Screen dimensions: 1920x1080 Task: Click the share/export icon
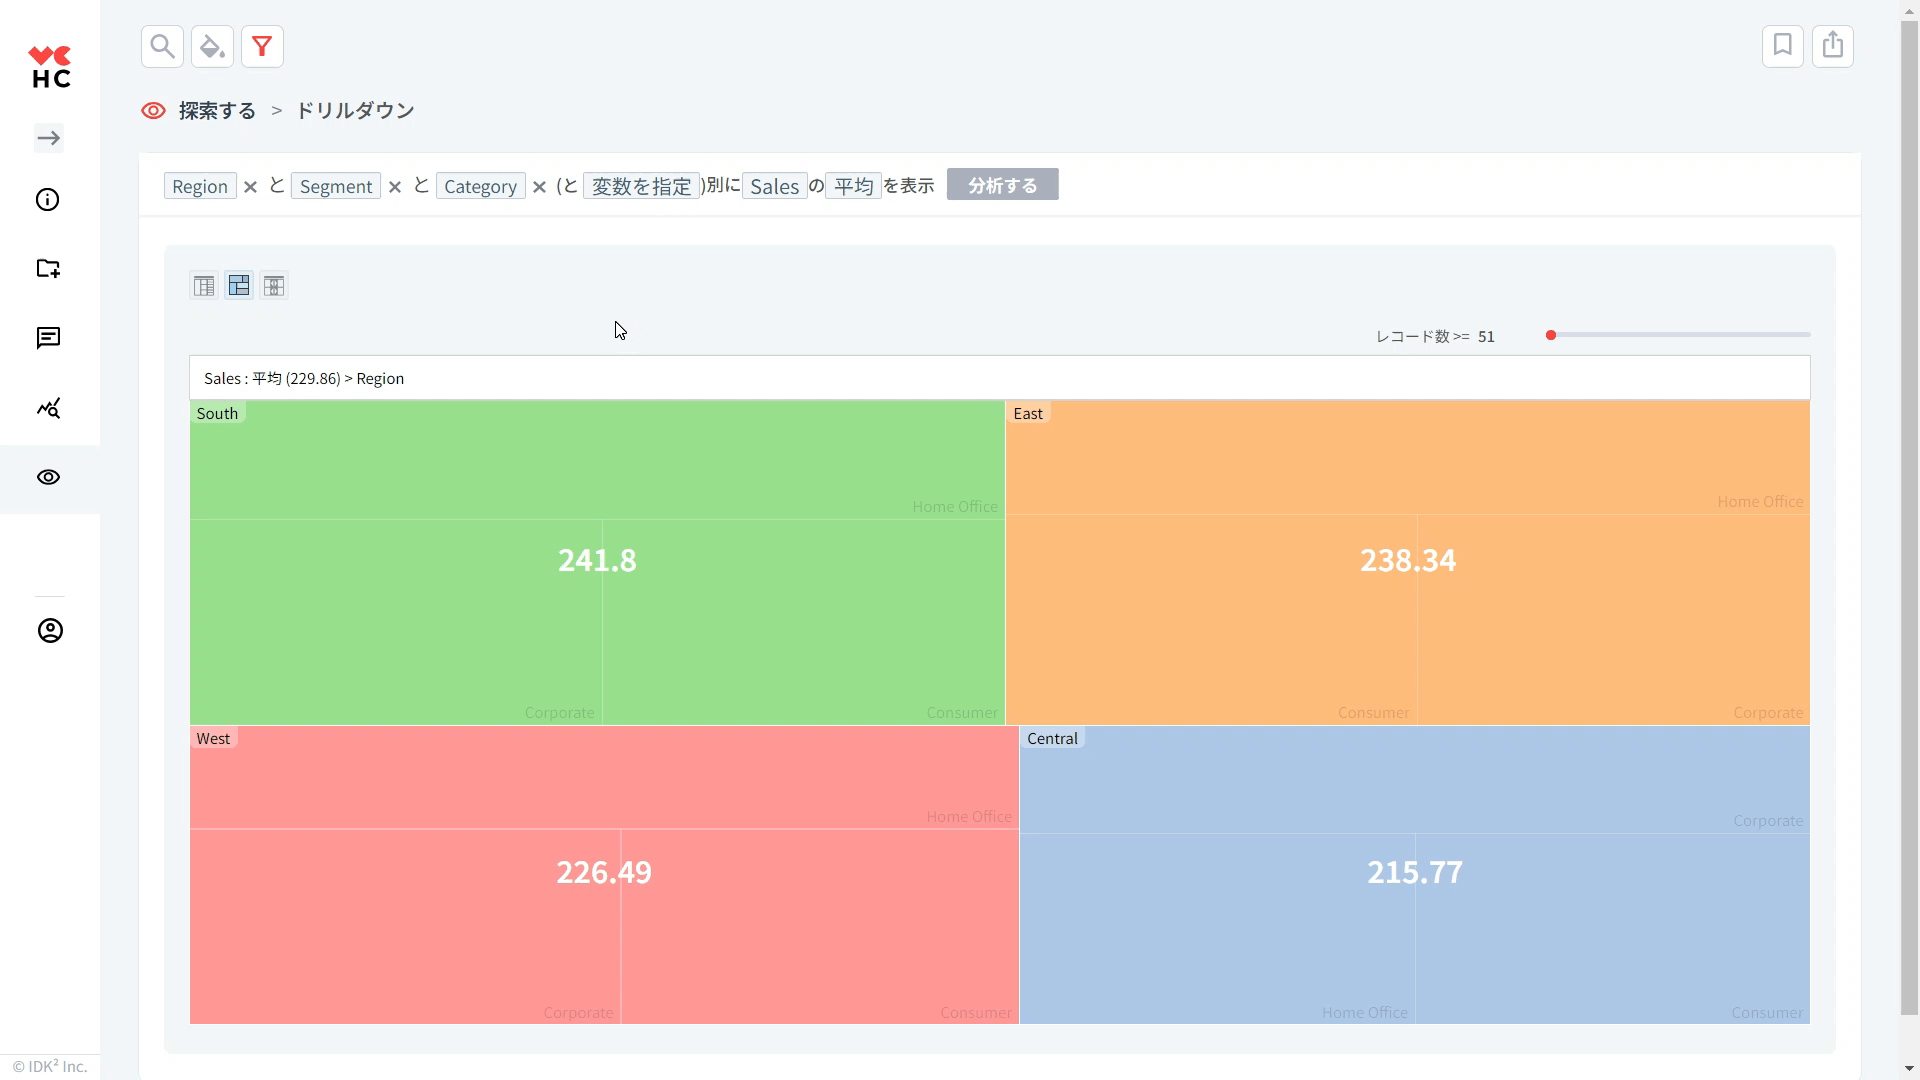click(1832, 46)
